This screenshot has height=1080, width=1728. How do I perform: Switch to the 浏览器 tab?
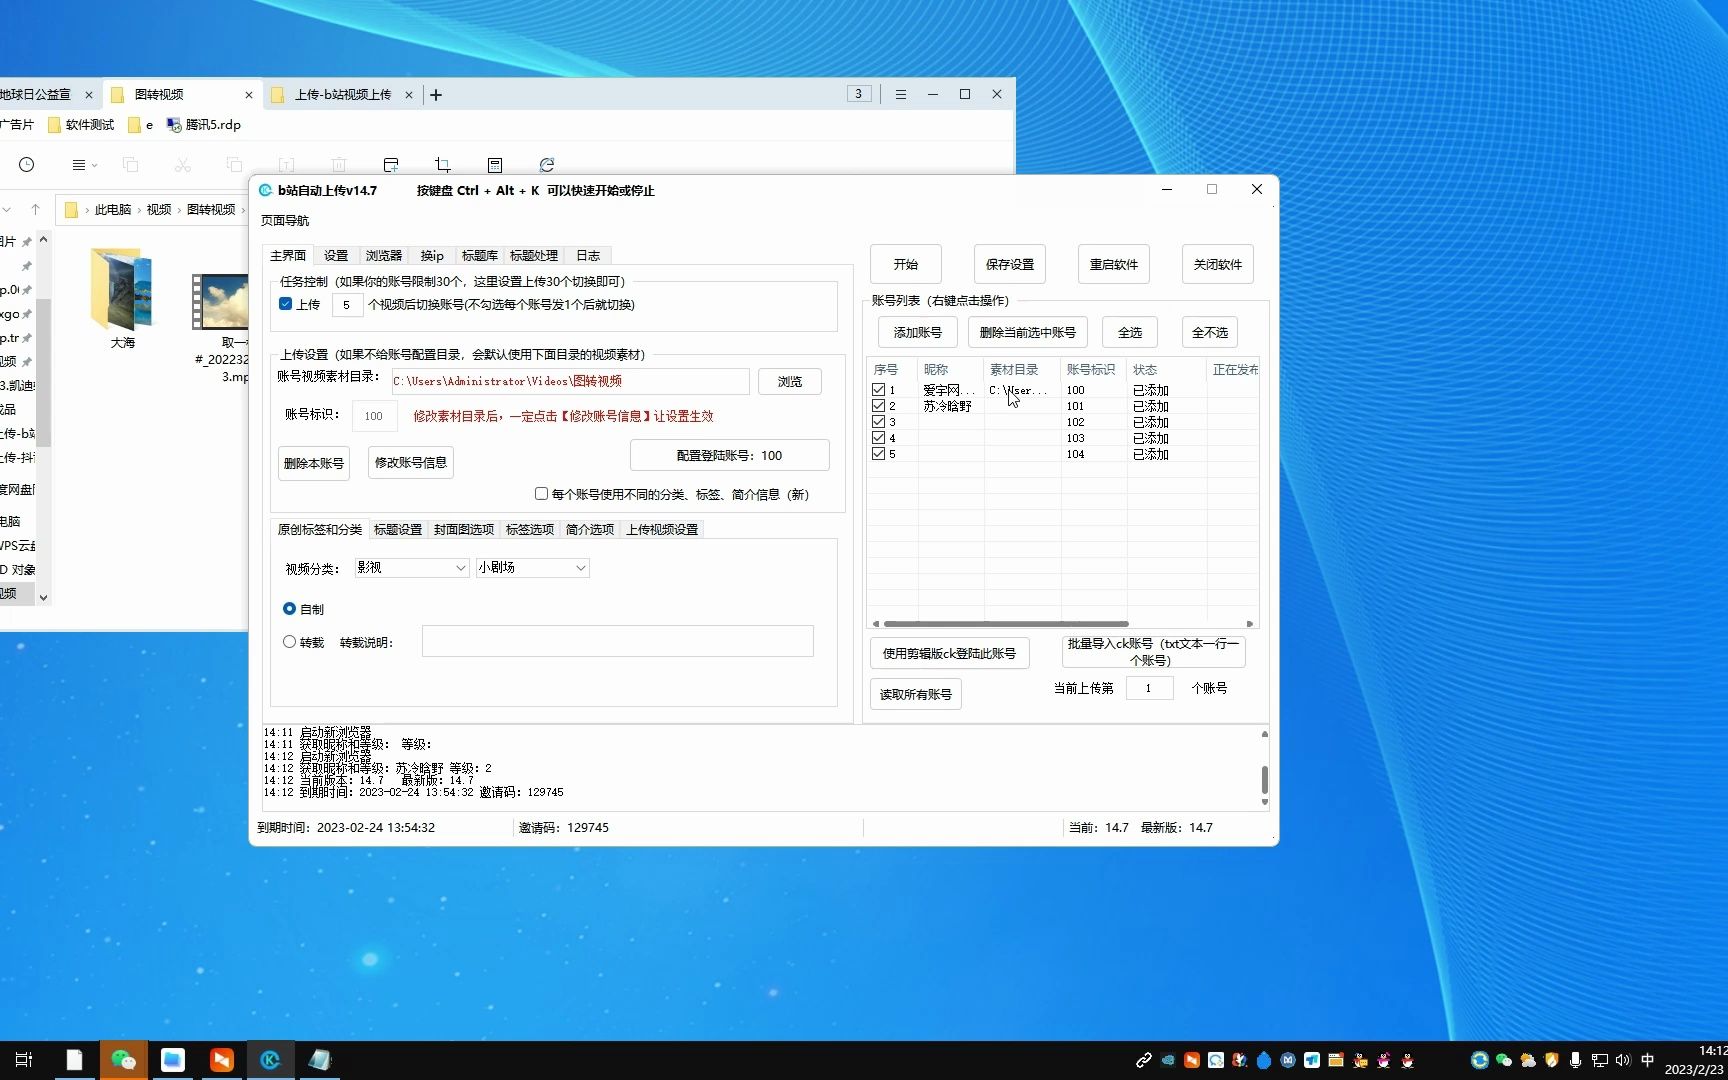click(x=383, y=255)
